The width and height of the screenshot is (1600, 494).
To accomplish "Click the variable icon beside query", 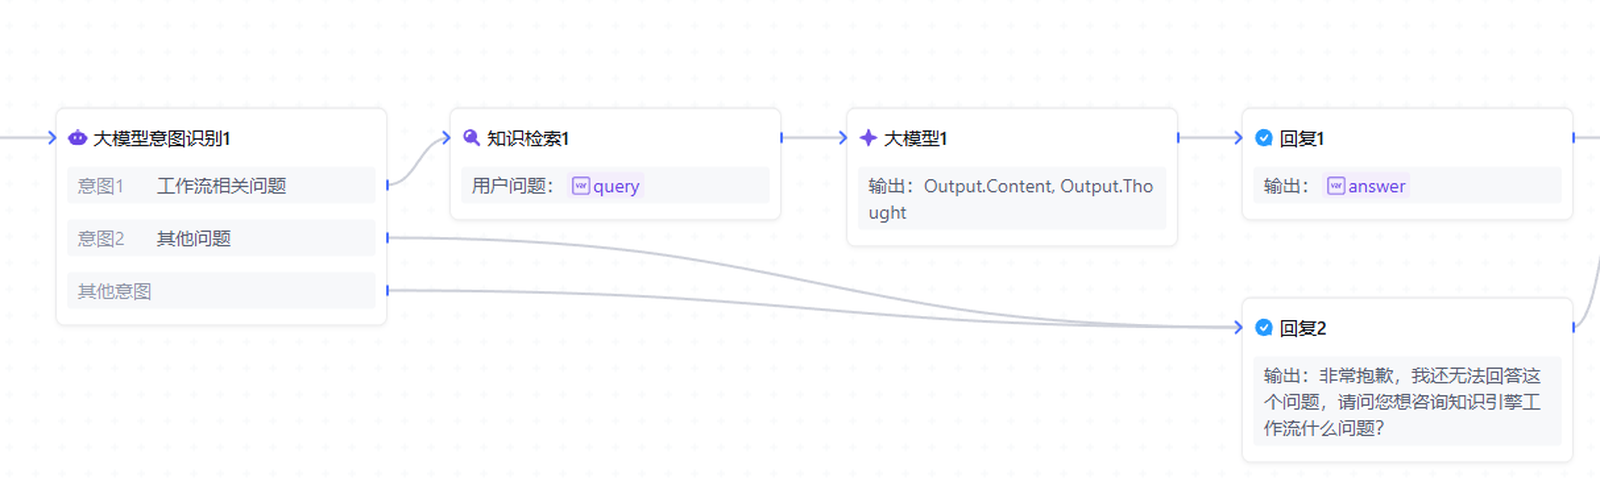I will 580,186.
